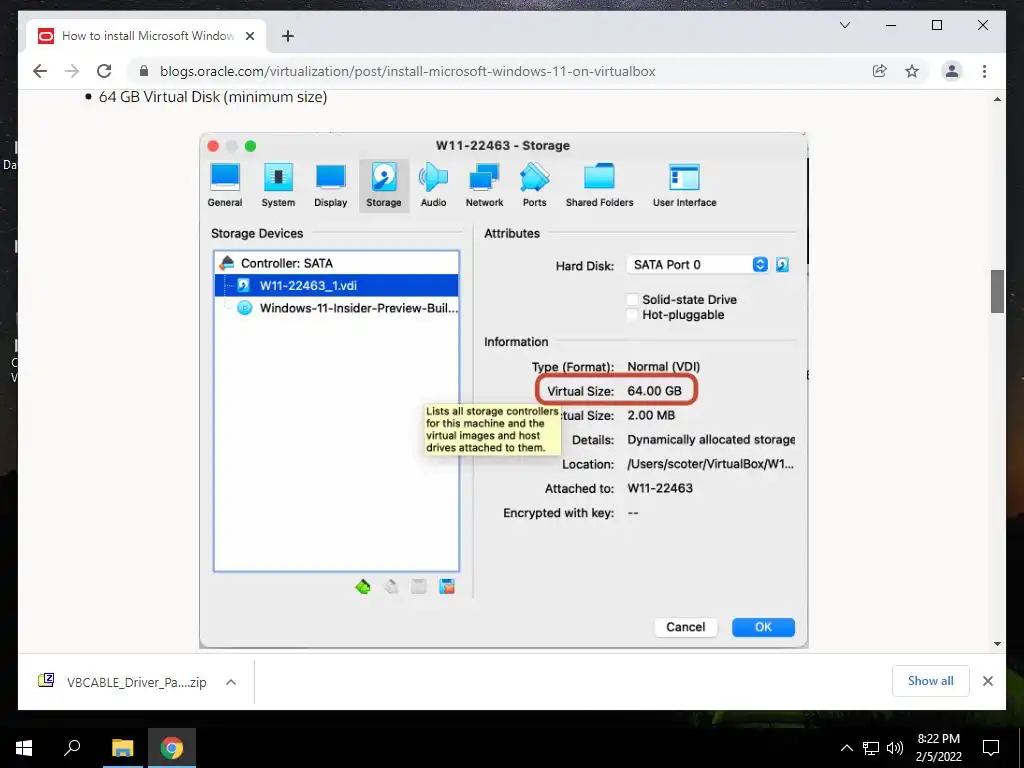The width and height of the screenshot is (1024, 768).
Task: Click the address bar URL
Action: point(408,71)
